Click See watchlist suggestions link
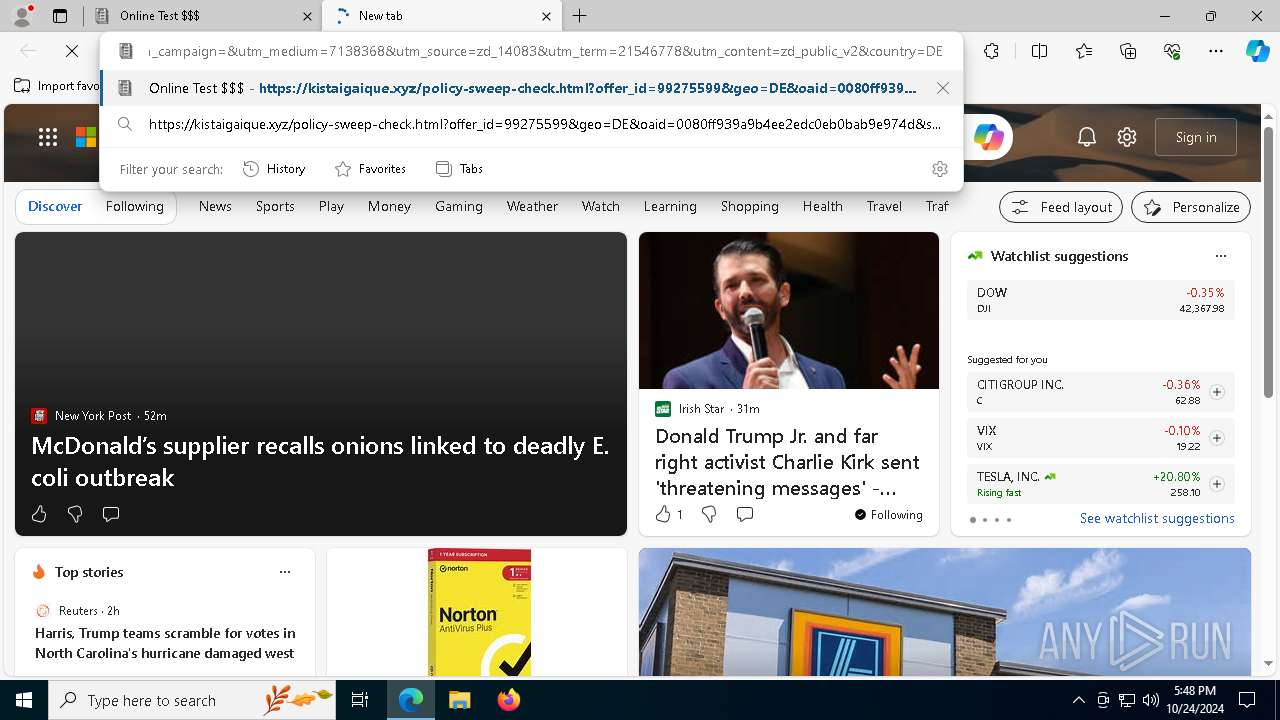The image size is (1280, 720). [x=1157, y=518]
